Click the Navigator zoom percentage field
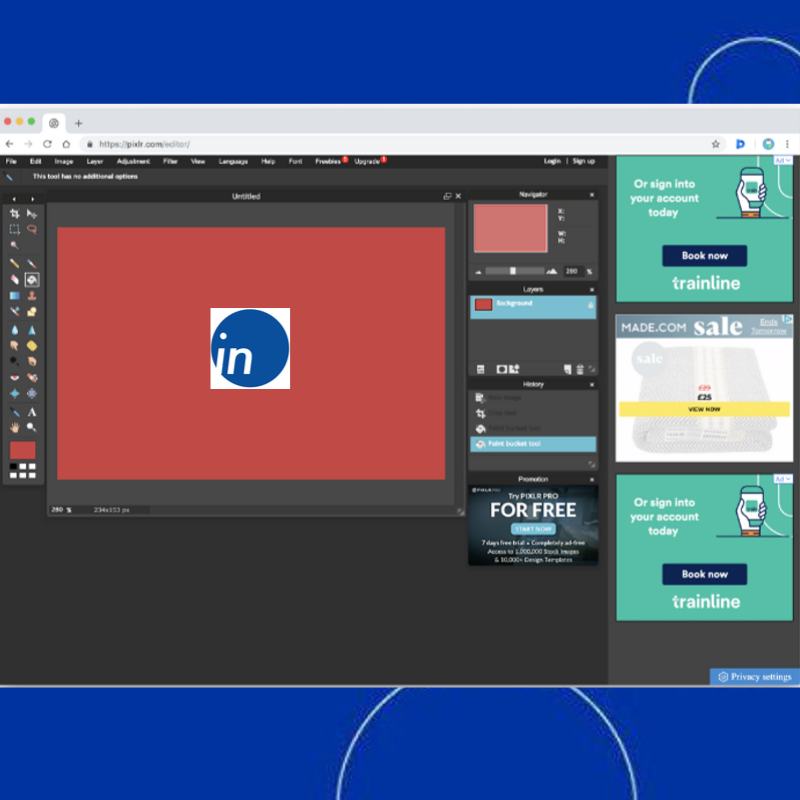The image size is (800, 800). point(573,271)
